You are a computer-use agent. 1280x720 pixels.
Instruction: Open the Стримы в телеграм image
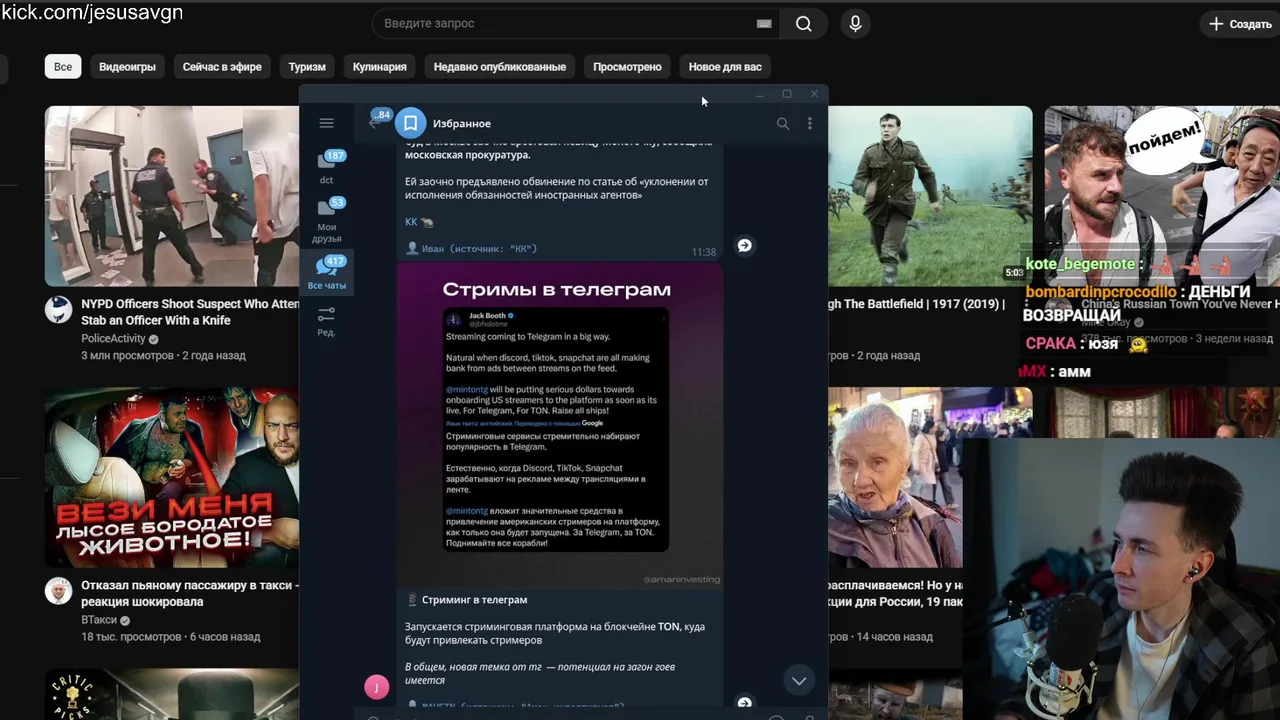(559, 424)
